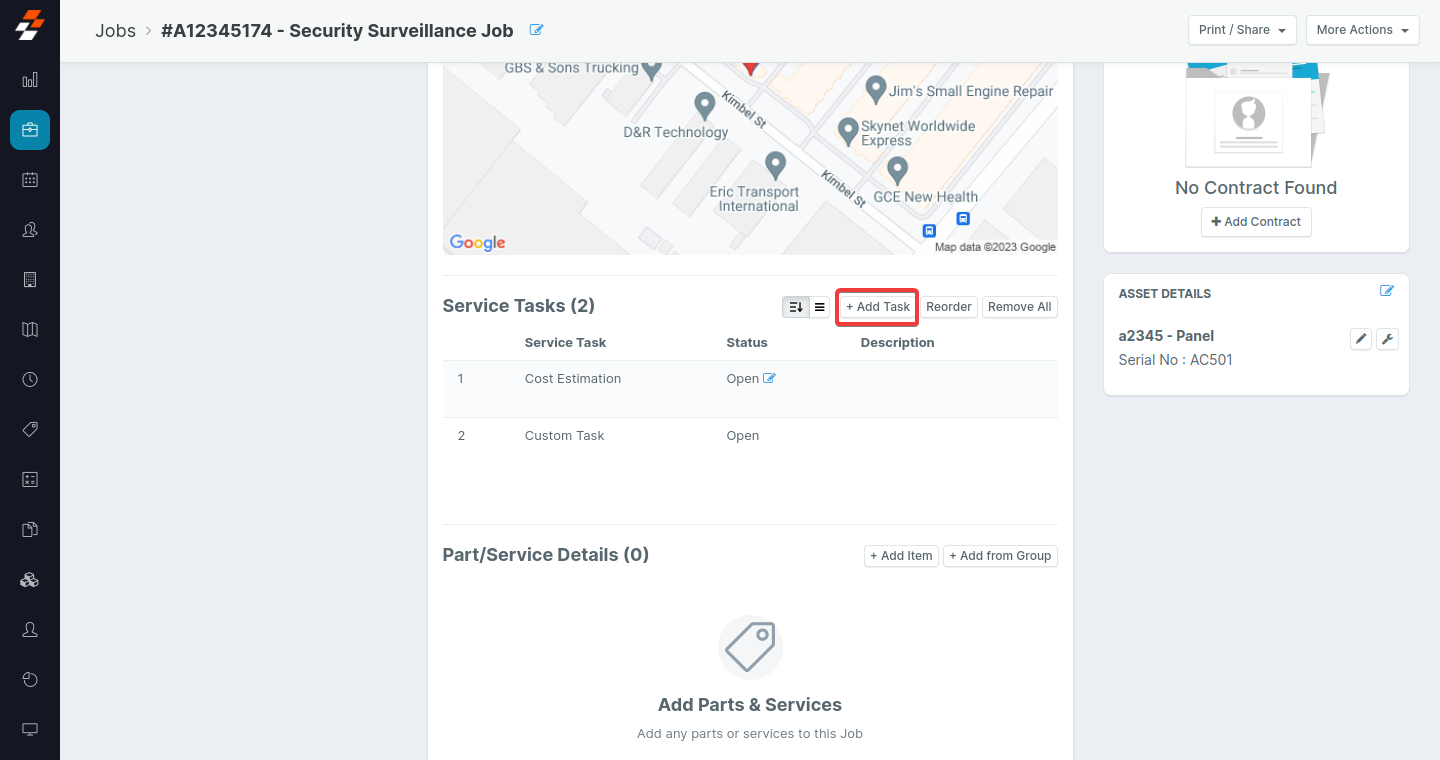
Task: Click Add from Group button
Action: click(1000, 556)
